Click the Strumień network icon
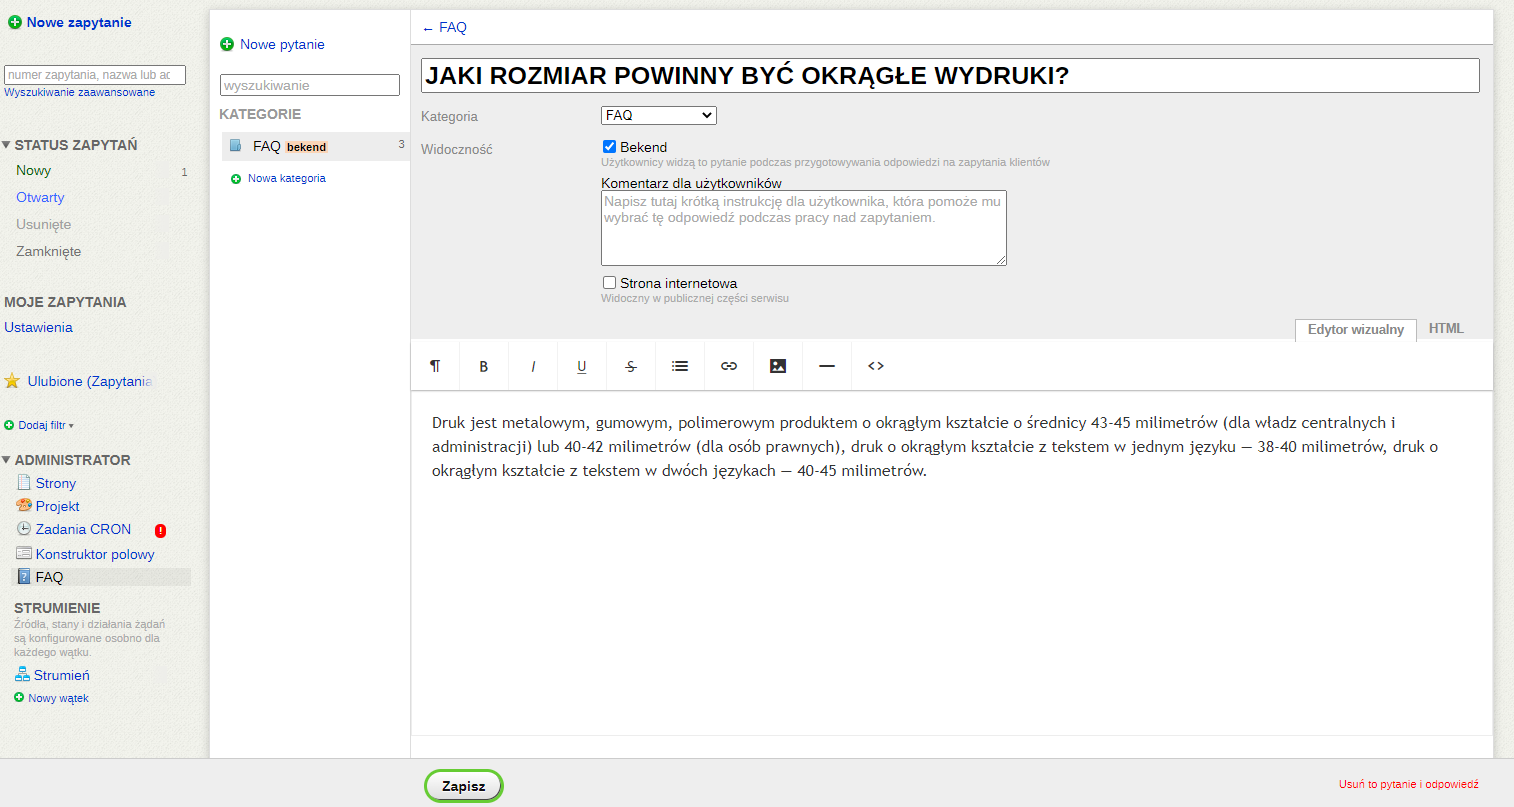The width and height of the screenshot is (1514, 807). tap(22, 675)
